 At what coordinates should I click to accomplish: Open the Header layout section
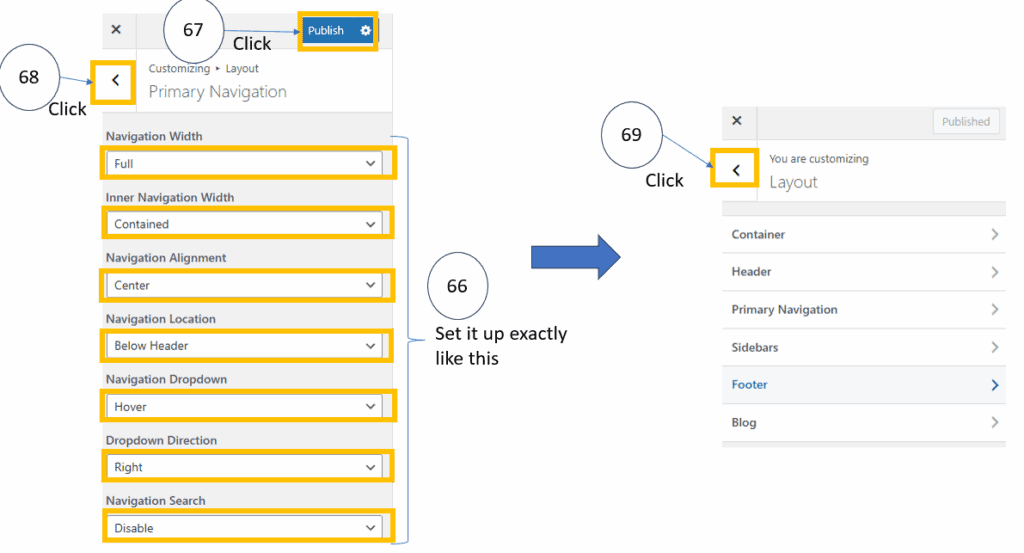click(x=862, y=272)
